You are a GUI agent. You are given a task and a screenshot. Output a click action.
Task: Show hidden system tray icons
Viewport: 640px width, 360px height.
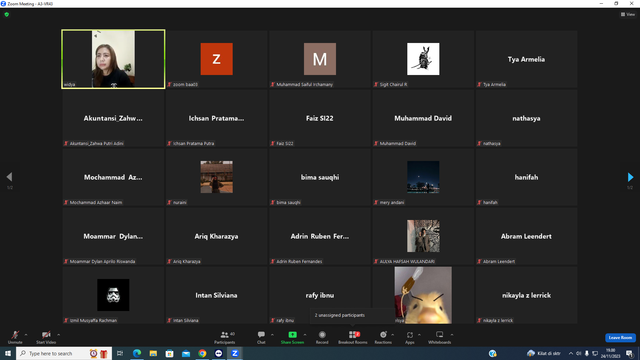571,353
